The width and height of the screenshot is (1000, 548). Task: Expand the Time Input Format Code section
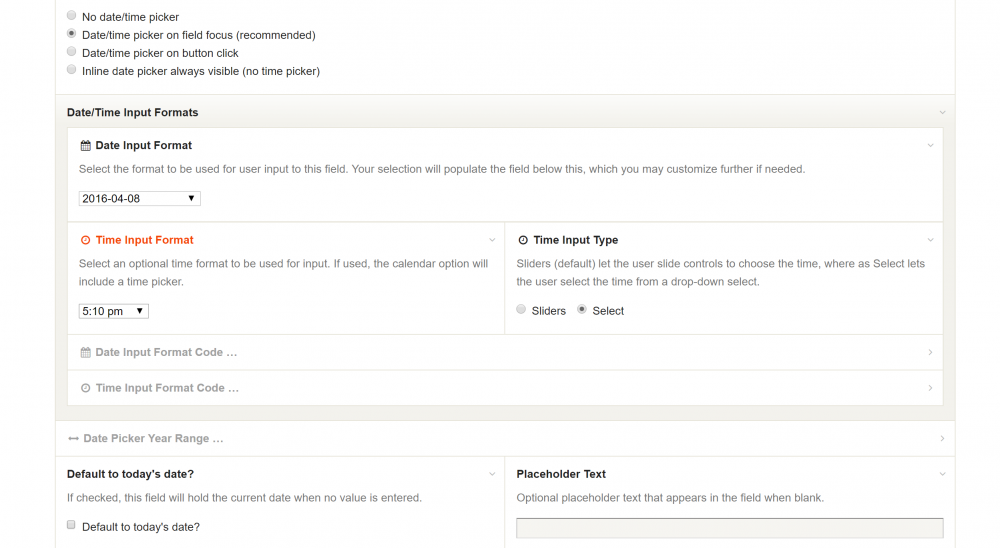(x=930, y=388)
